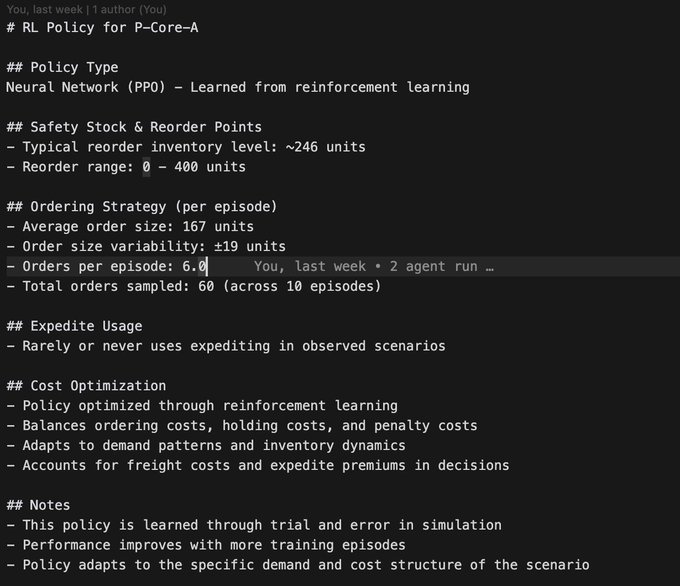Click the "Rarely or never uses expediting" line
Screen dimensions: 680x586
(x=225, y=346)
